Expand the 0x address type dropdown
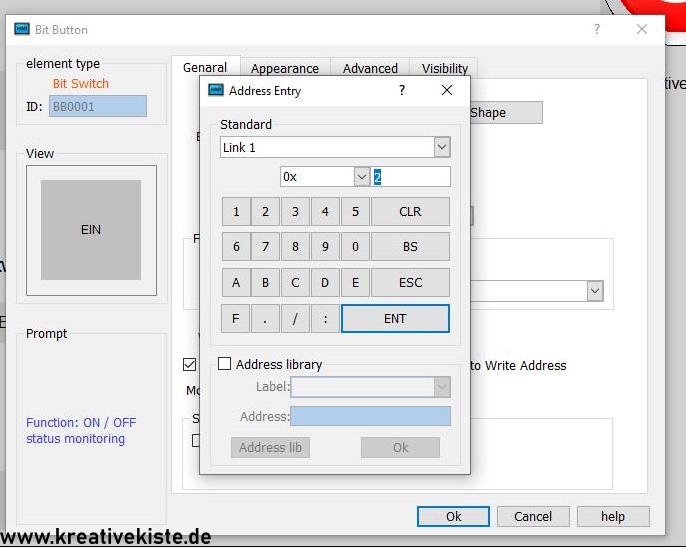 362,176
